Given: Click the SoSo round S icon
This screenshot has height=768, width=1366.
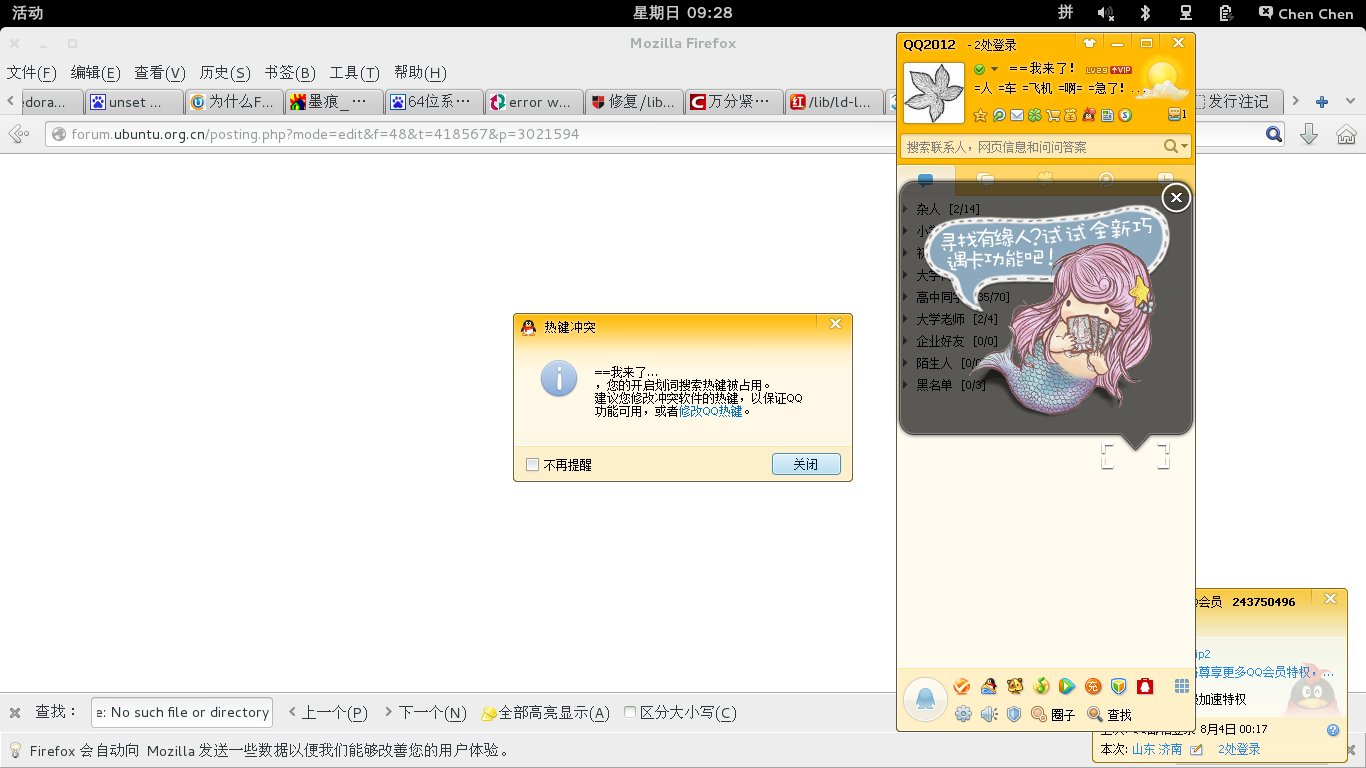Looking at the screenshot, I should click(x=1125, y=115).
